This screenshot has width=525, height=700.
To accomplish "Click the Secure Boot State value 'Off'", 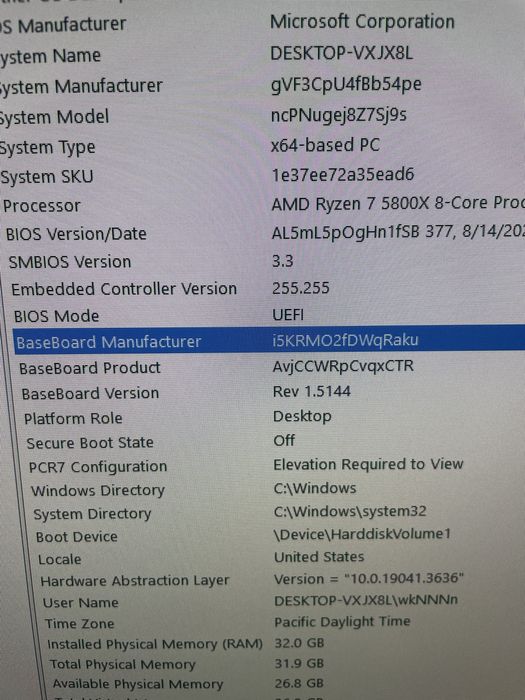I will coord(284,441).
